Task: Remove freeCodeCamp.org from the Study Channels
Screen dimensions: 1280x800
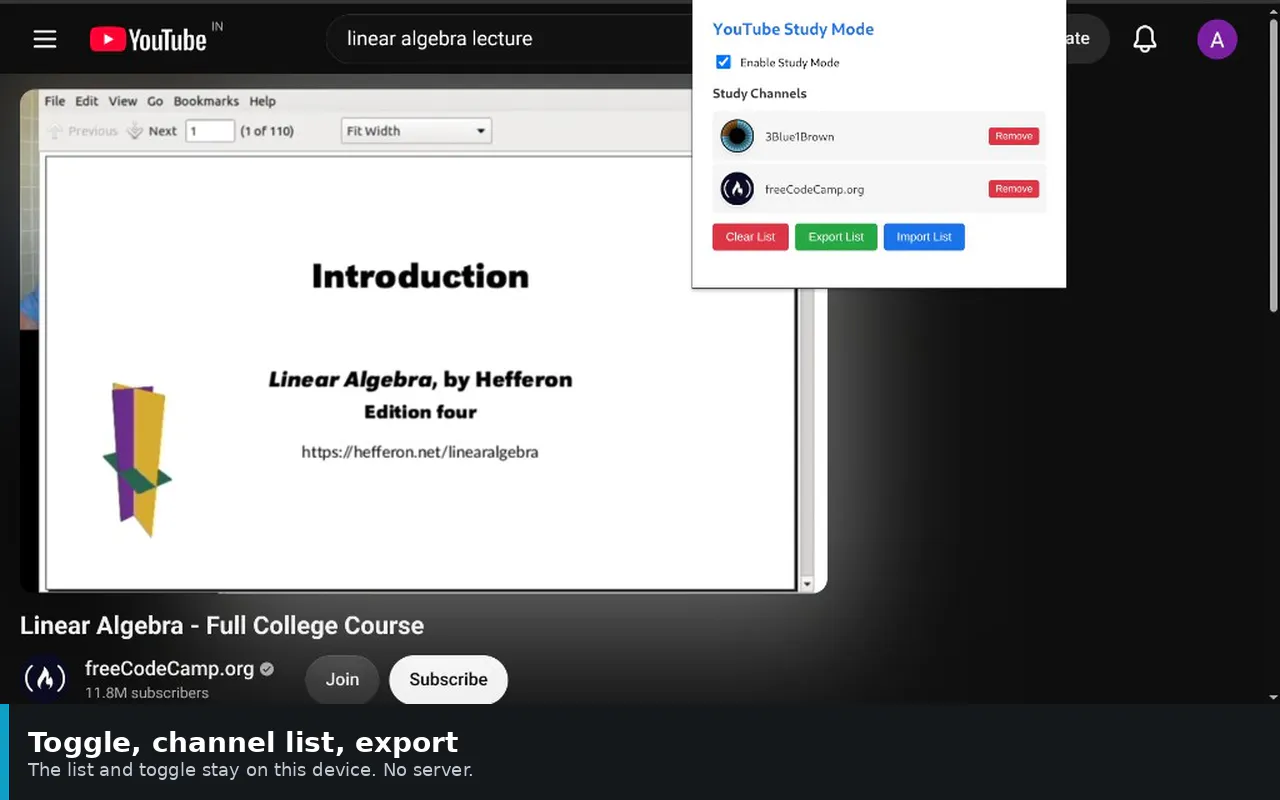Action: [x=1014, y=188]
